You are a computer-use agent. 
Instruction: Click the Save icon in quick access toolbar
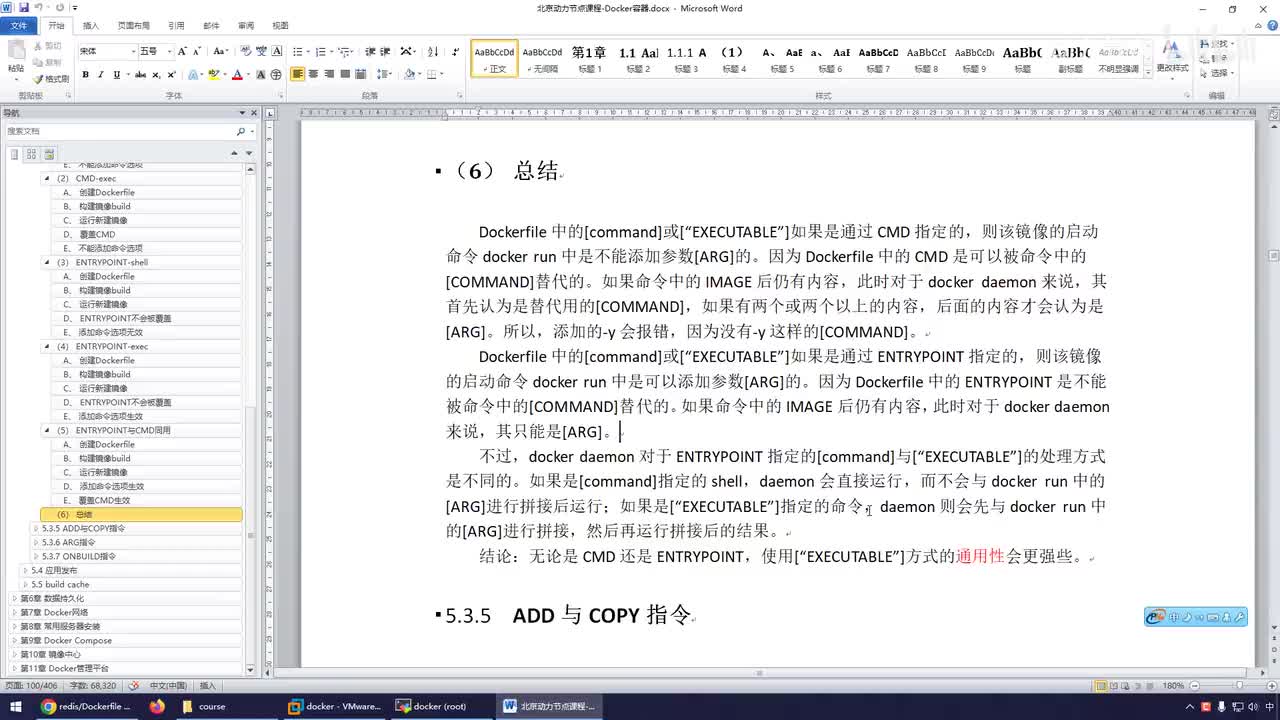pos(23,8)
